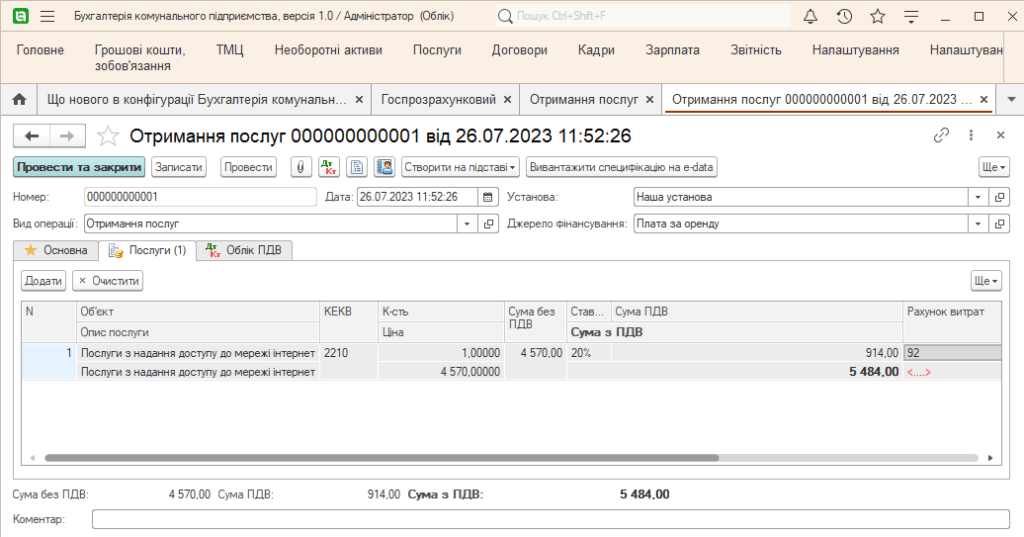Copy document link via chain icon
This screenshot has width=1024, height=537.
click(941, 135)
